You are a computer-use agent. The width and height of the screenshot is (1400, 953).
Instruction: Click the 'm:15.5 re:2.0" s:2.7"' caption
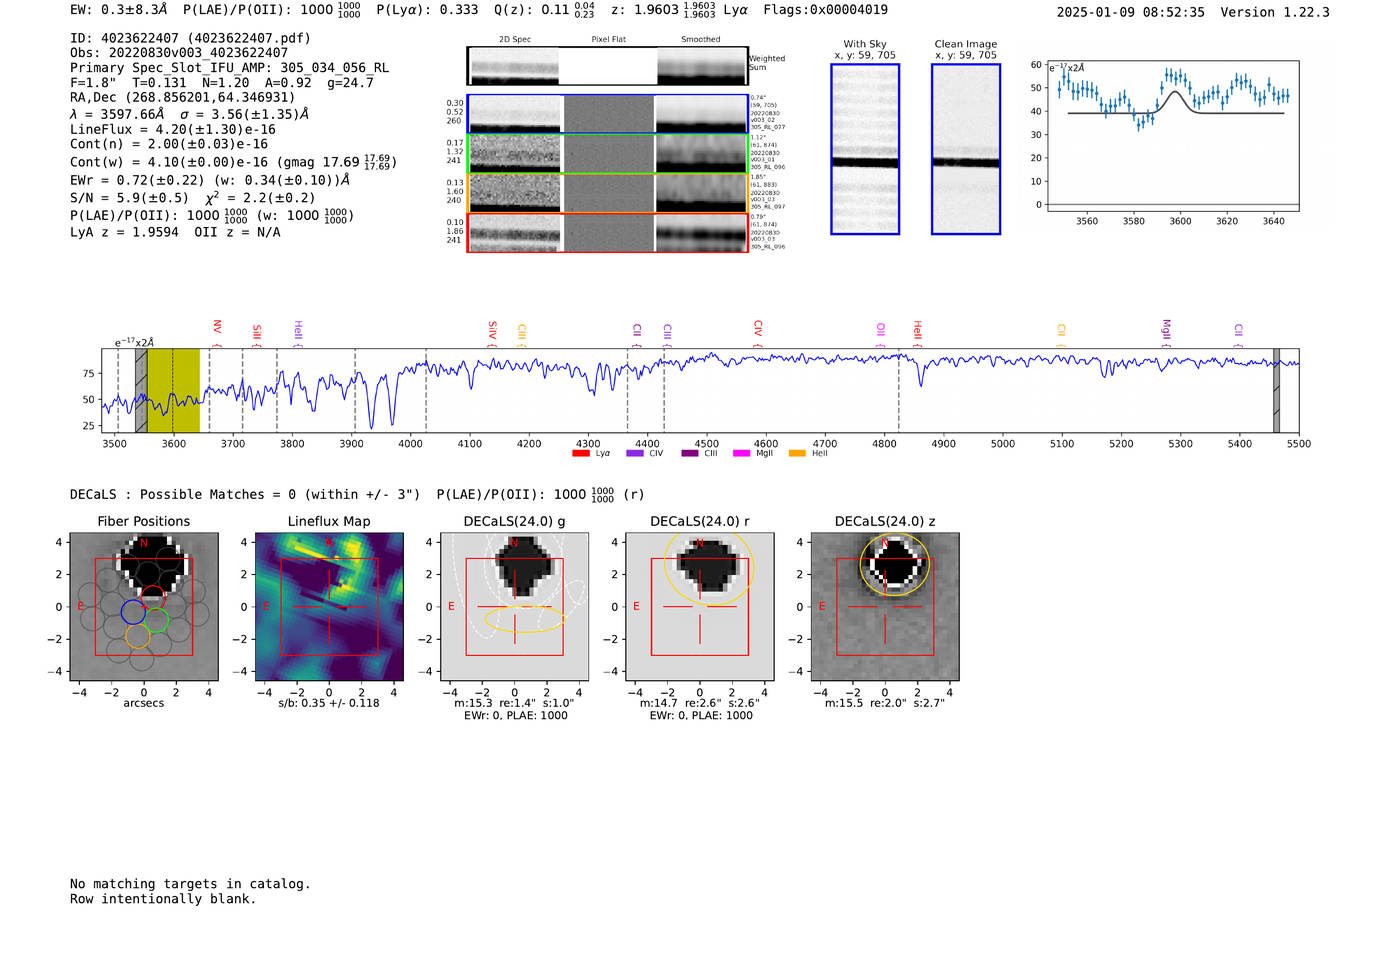(x=885, y=703)
